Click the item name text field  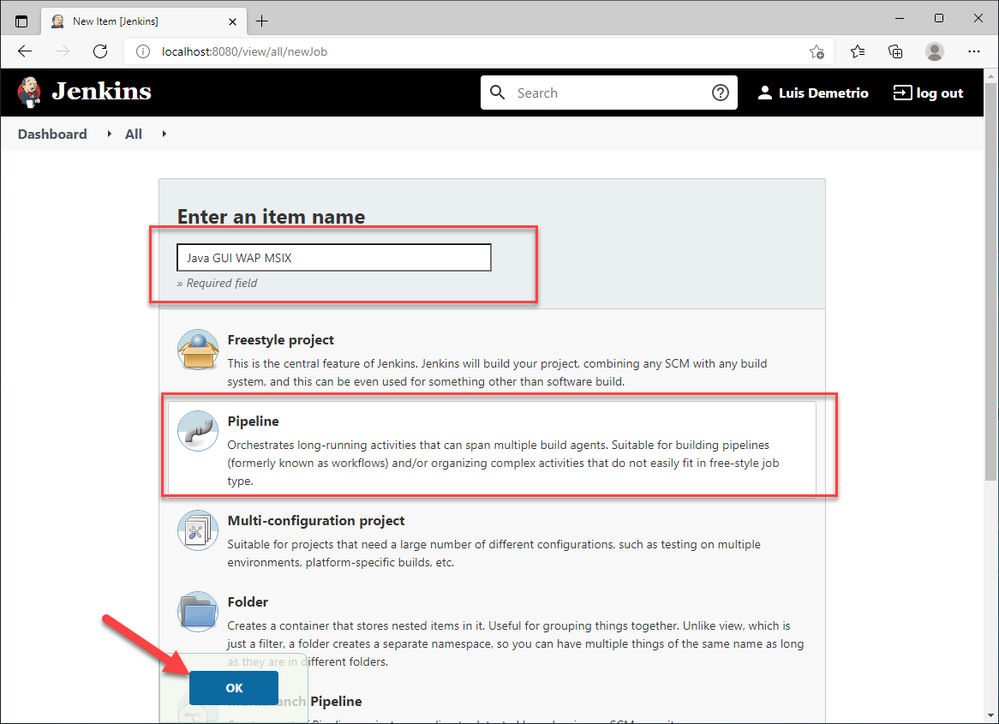click(334, 257)
